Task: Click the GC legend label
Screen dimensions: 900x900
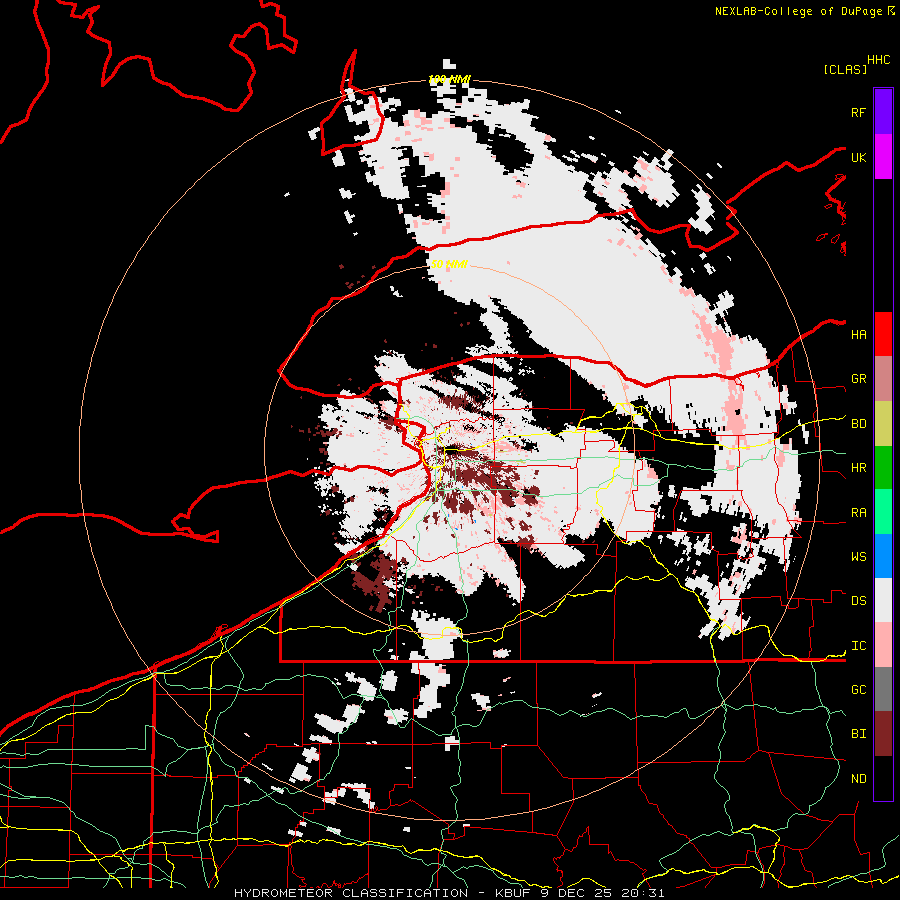Action: point(858,690)
